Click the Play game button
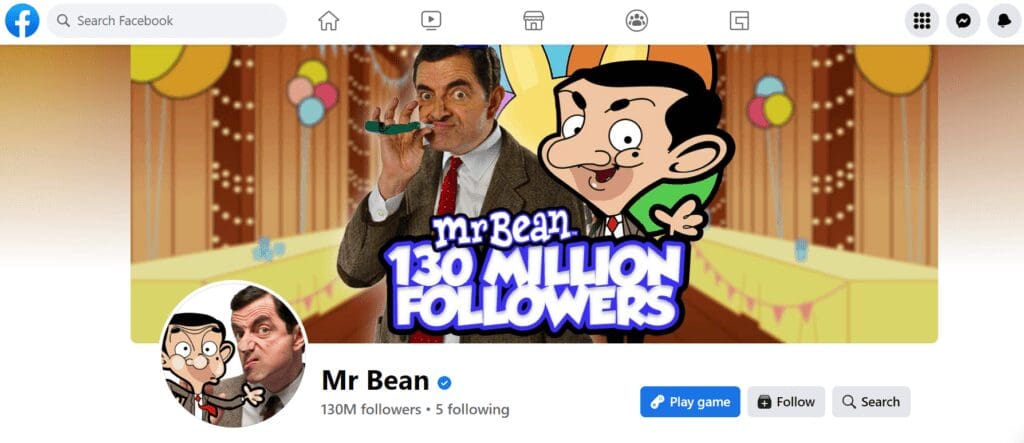 pyautogui.click(x=690, y=402)
